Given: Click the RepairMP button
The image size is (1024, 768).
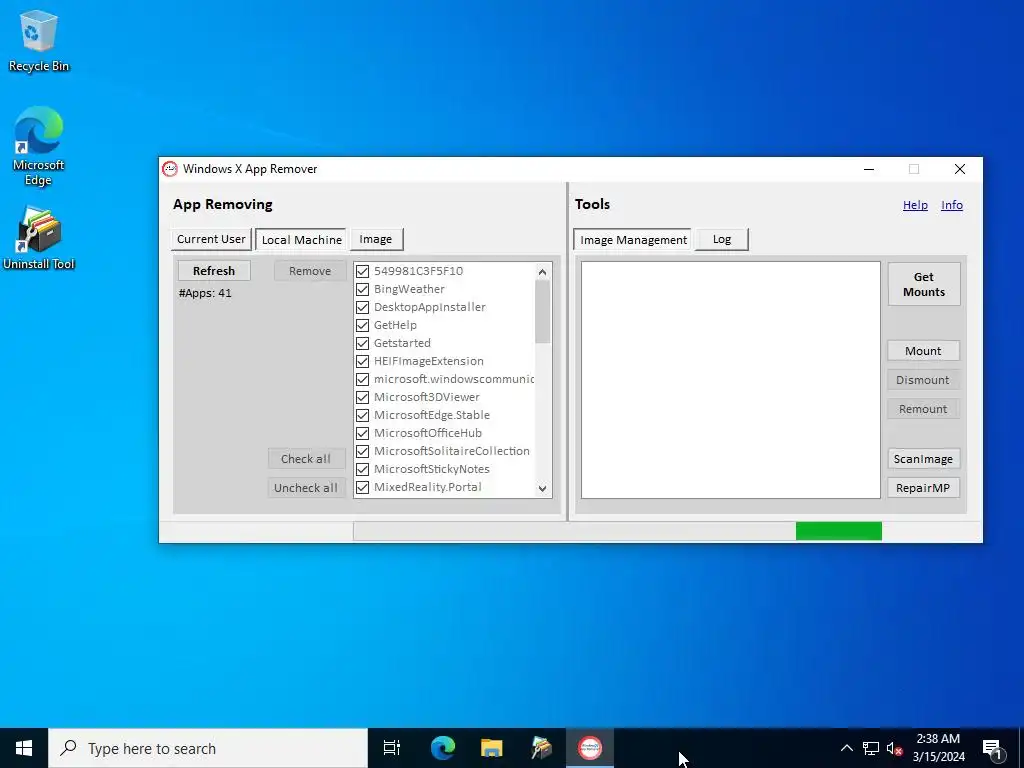Looking at the screenshot, I should (x=923, y=488).
